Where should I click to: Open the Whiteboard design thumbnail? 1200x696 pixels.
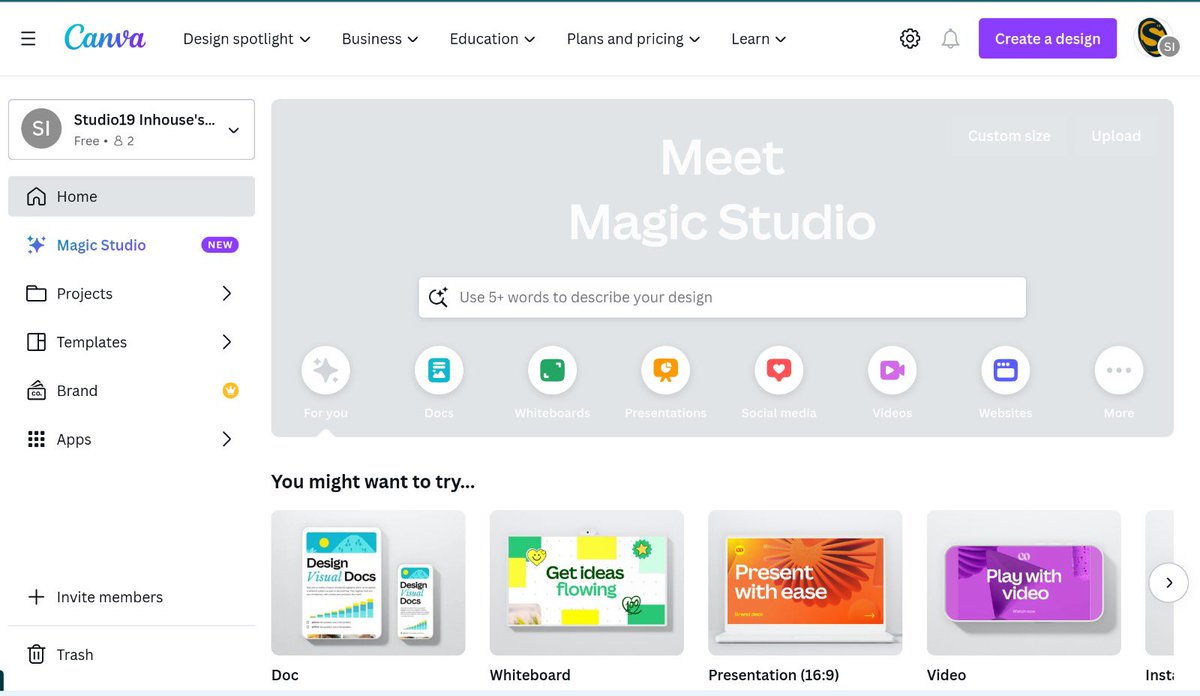587,583
